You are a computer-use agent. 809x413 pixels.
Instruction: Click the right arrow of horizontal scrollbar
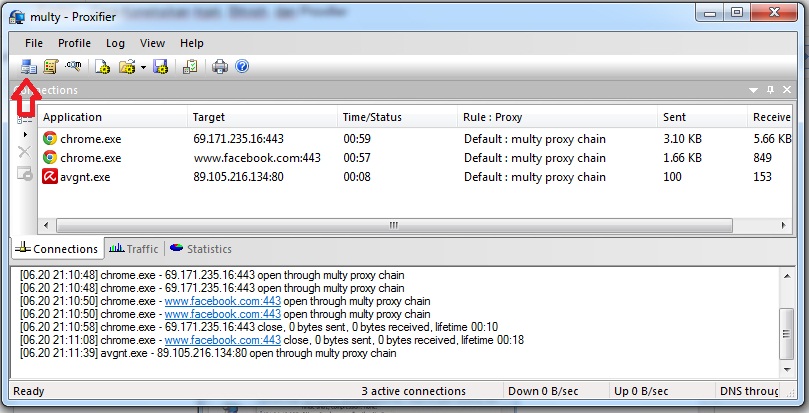[x=784, y=225]
